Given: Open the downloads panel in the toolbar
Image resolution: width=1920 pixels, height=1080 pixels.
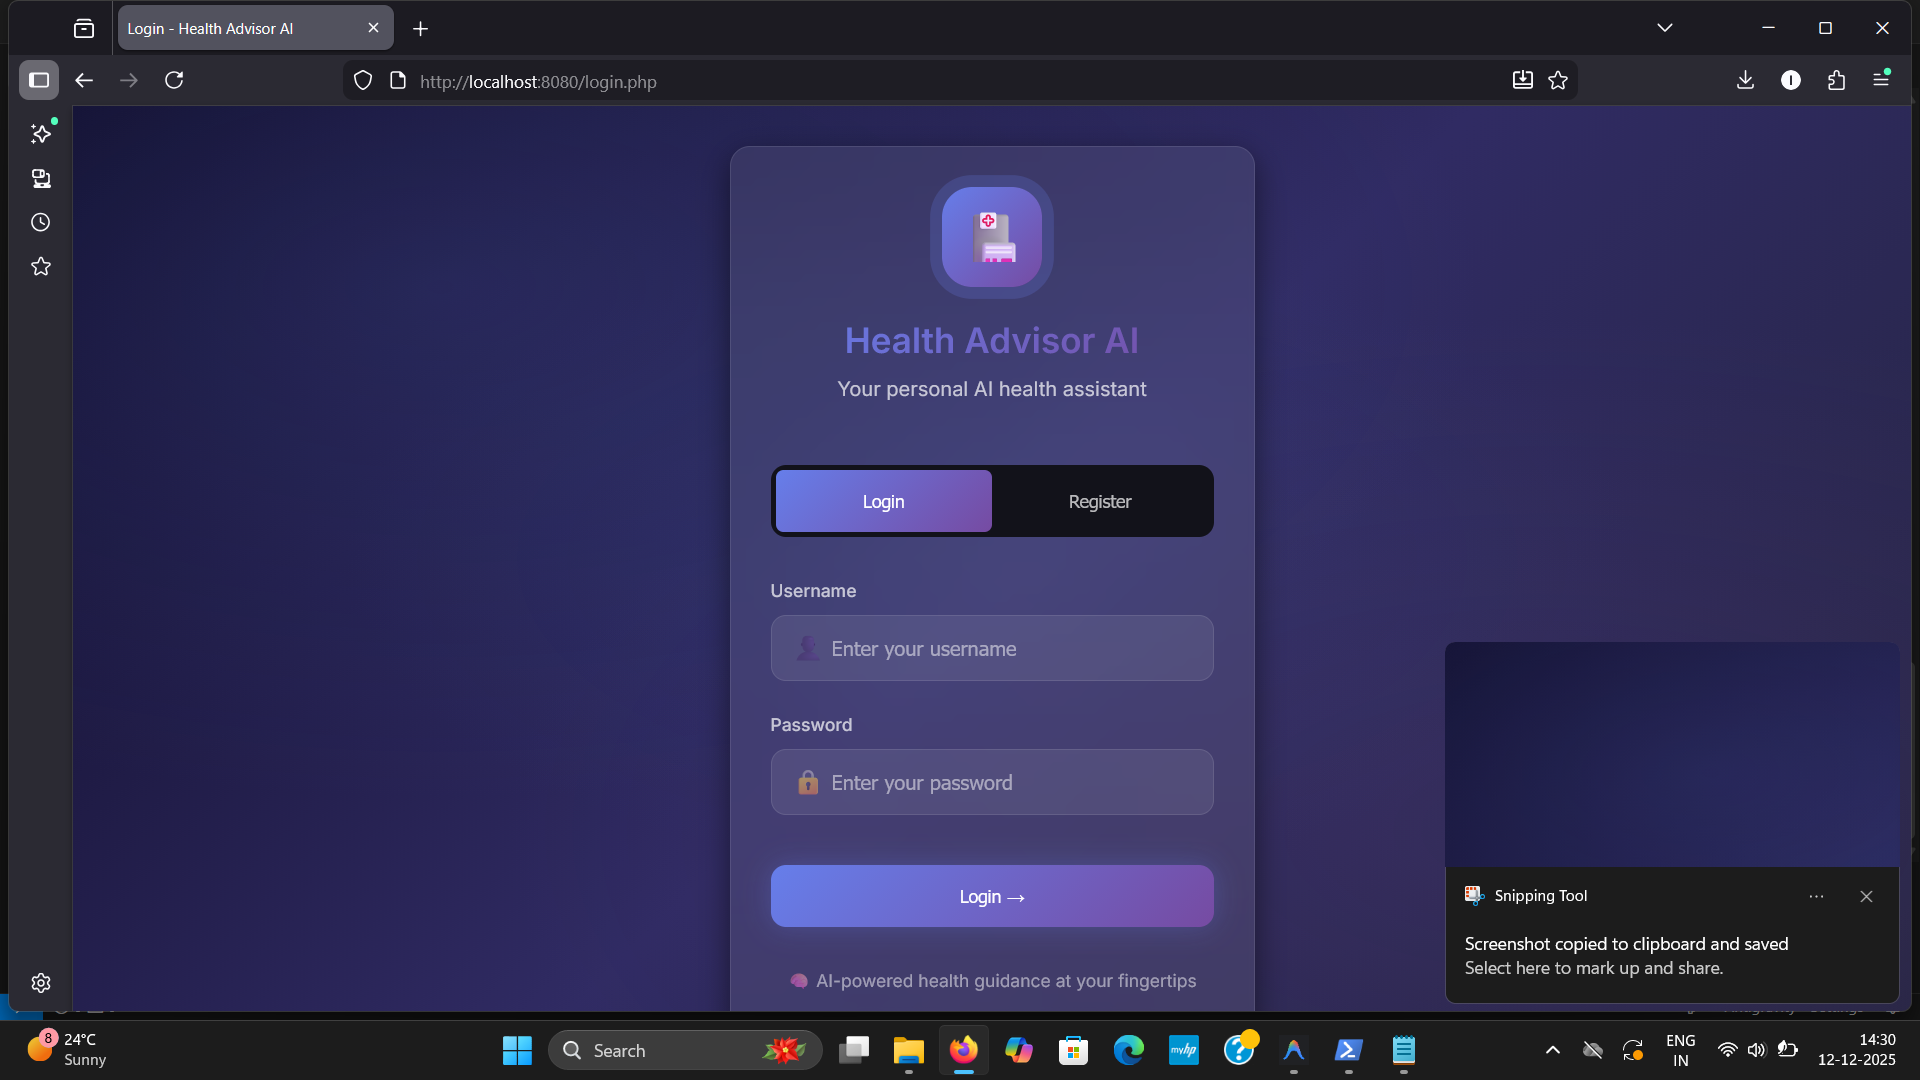Looking at the screenshot, I should pyautogui.click(x=1745, y=80).
